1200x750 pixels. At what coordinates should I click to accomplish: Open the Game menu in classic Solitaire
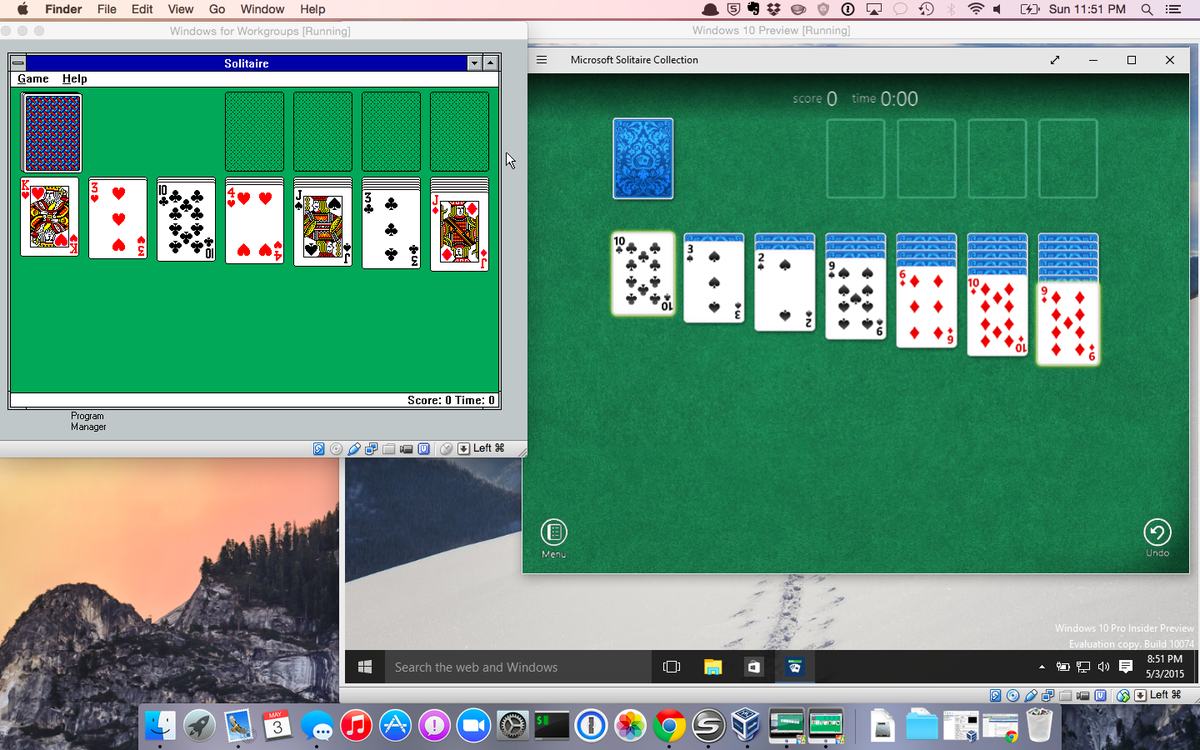tap(33, 78)
